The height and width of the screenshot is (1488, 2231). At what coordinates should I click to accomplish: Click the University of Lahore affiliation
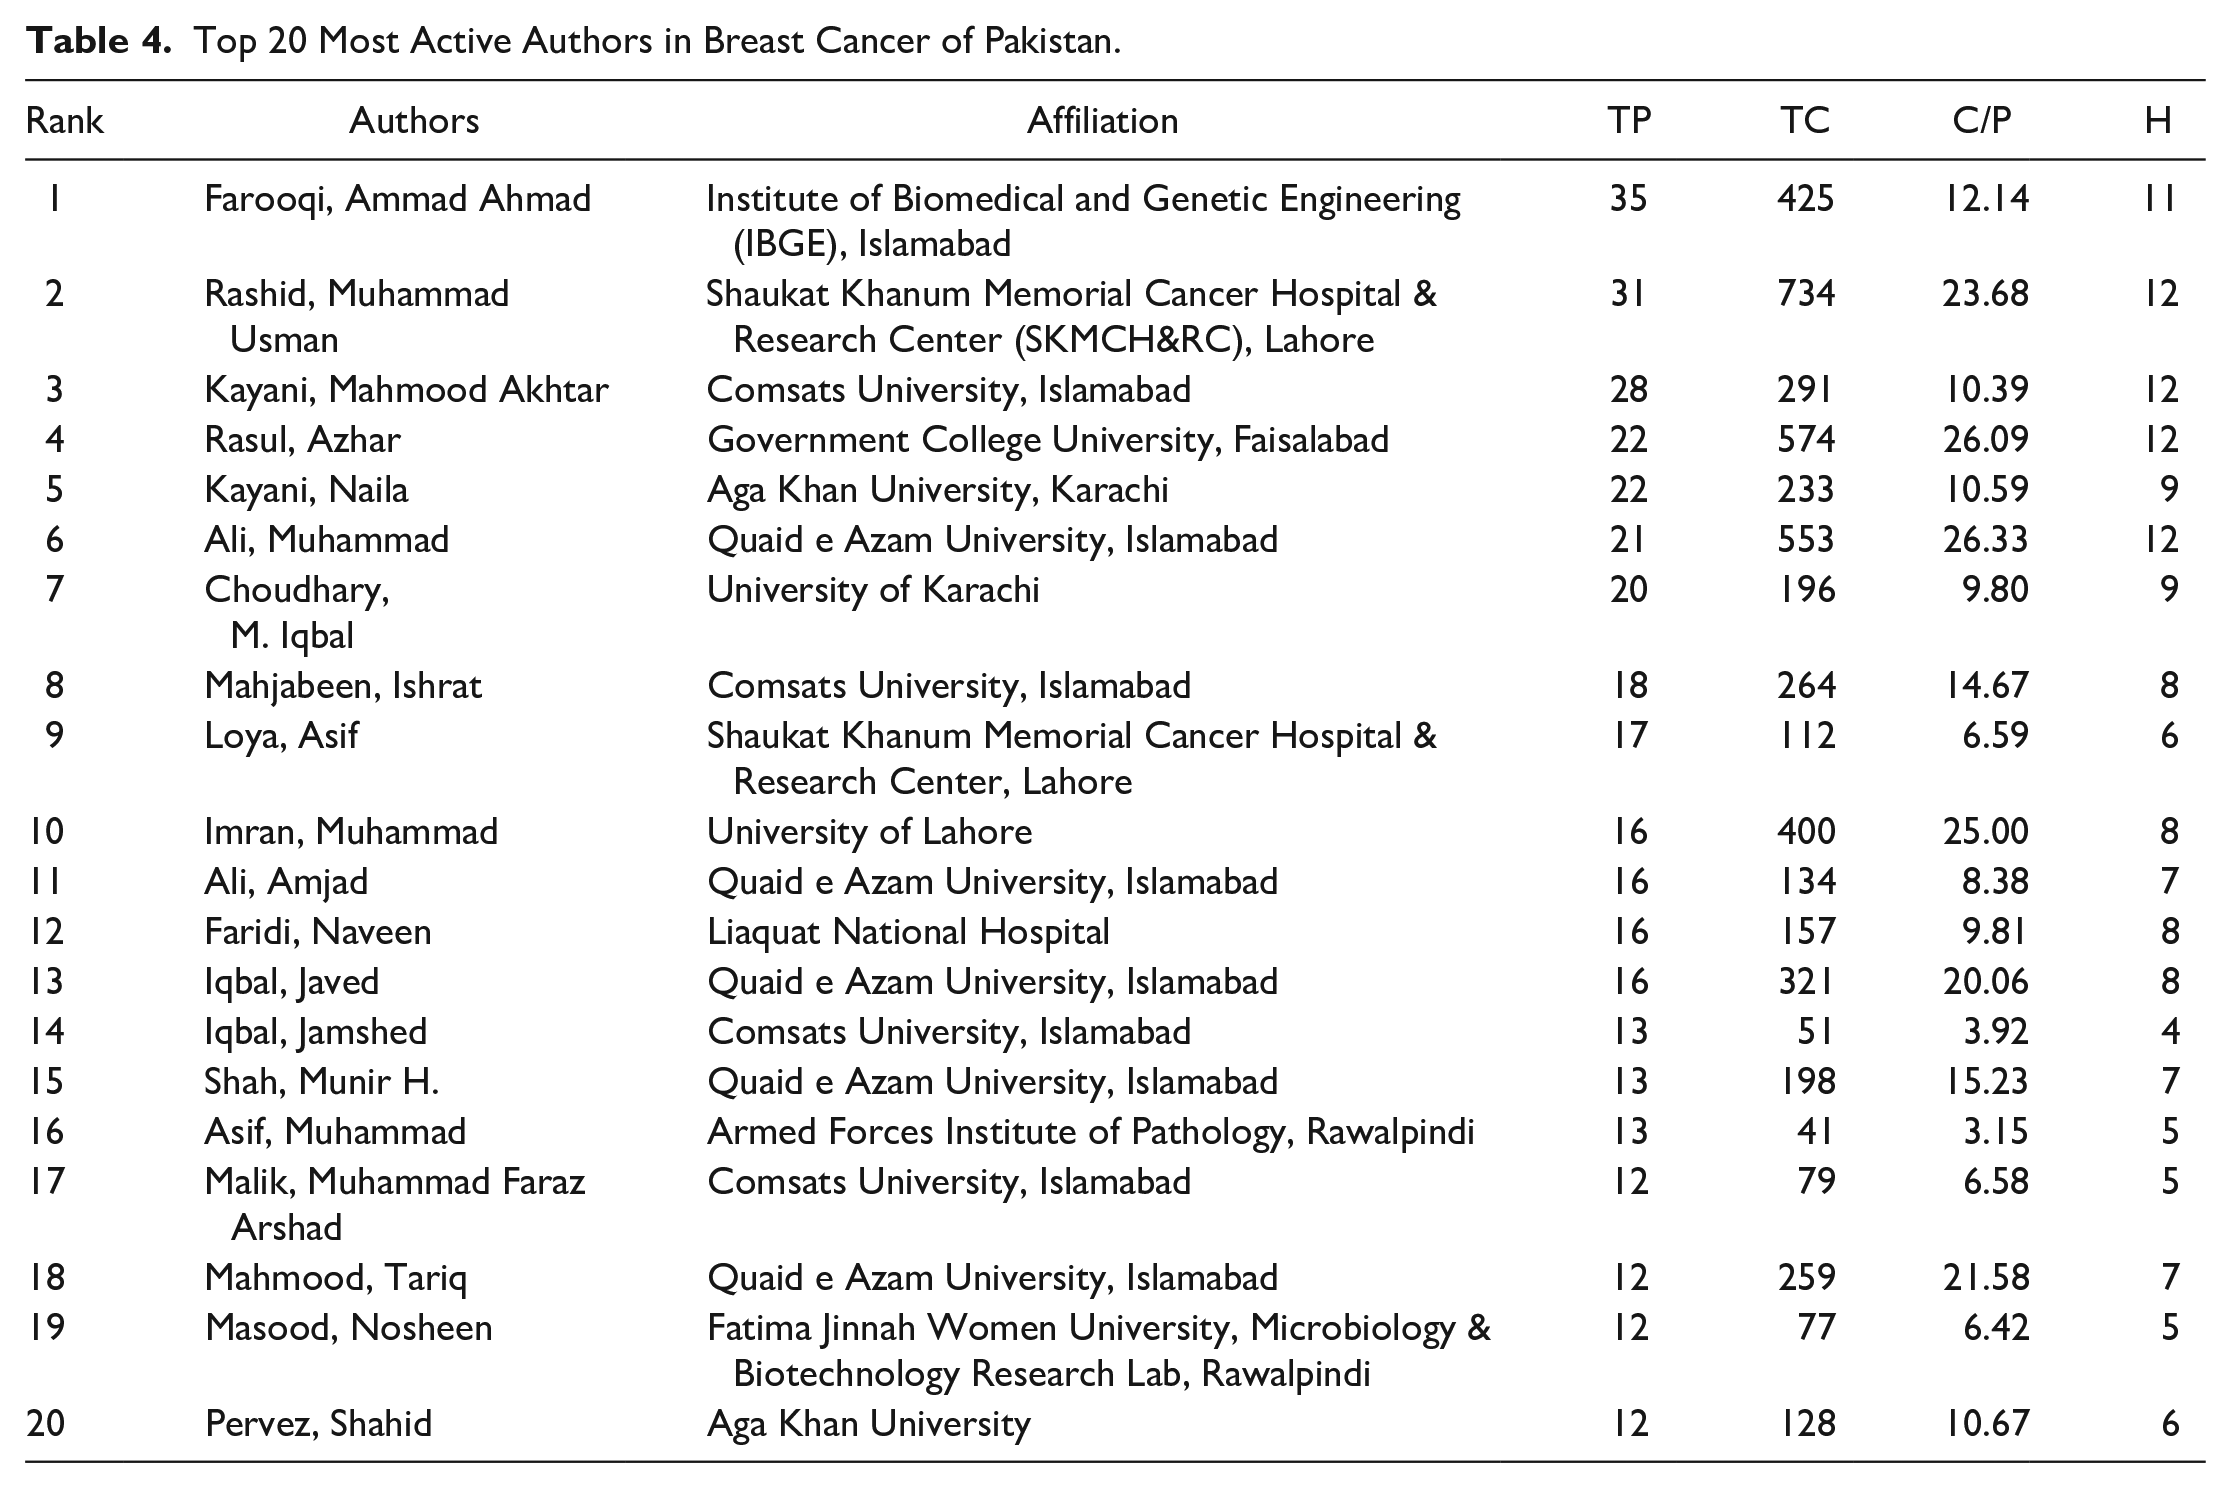[870, 831]
